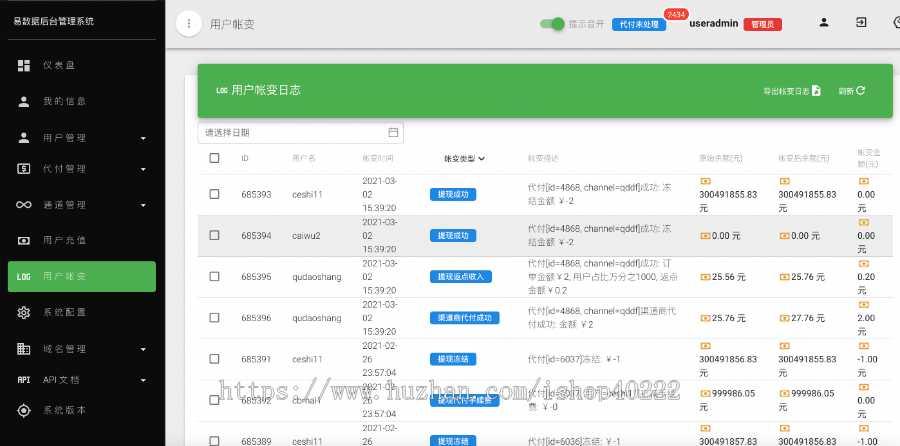Click the 刷新 refresh icon
This screenshot has width=900, height=446.
(x=860, y=91)
